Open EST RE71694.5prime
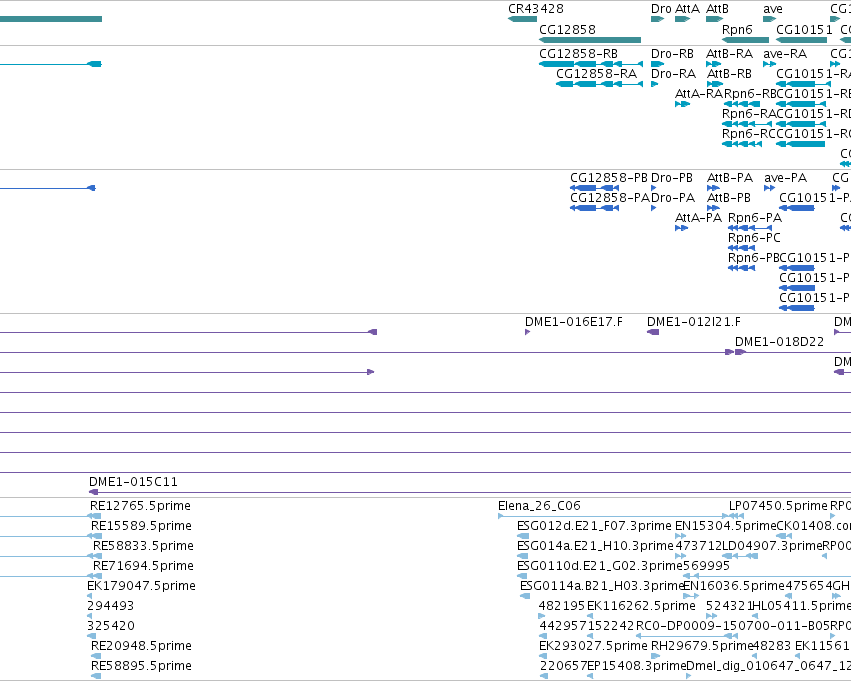The height and width of the screenshot is (681, 851). (x=143, y=566)
